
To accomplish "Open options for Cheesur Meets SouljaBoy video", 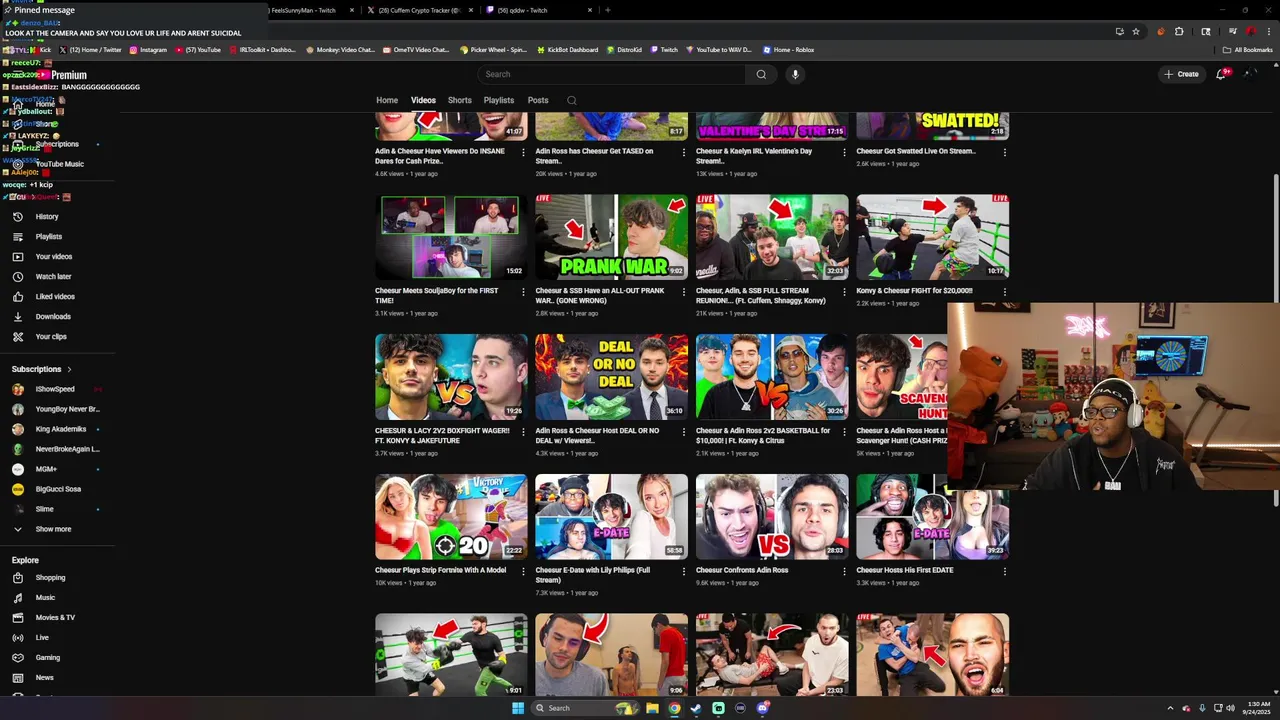I will pos(523,292).
